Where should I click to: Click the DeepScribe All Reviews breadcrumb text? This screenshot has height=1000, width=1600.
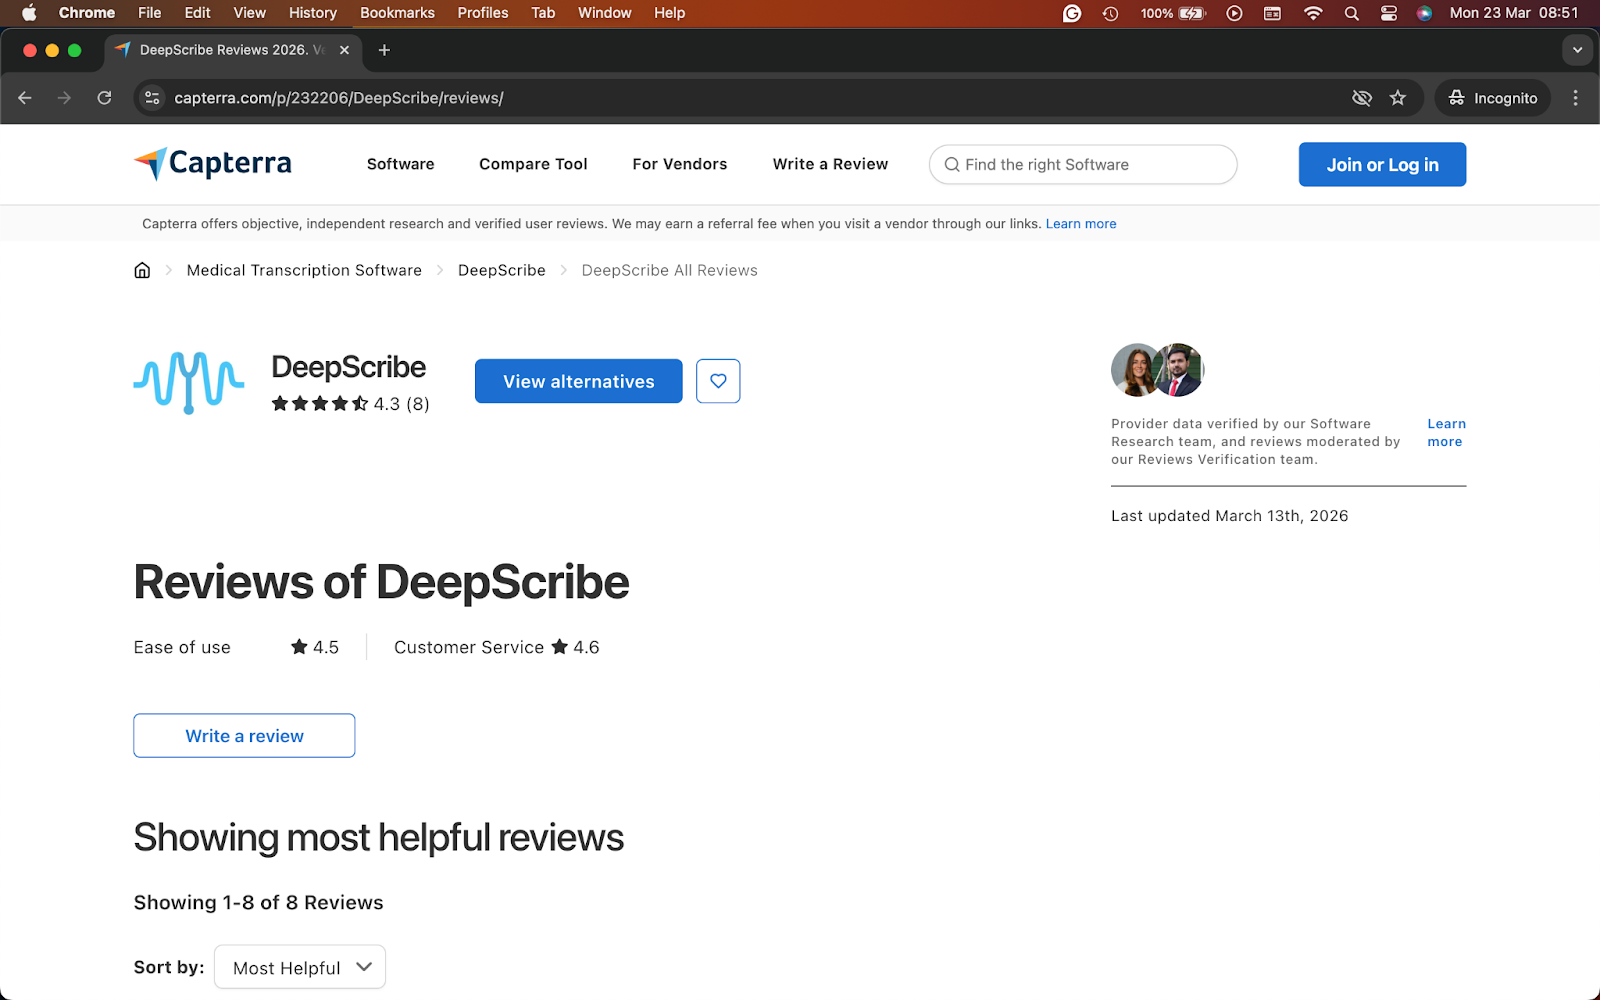click(x=670, y=270)
